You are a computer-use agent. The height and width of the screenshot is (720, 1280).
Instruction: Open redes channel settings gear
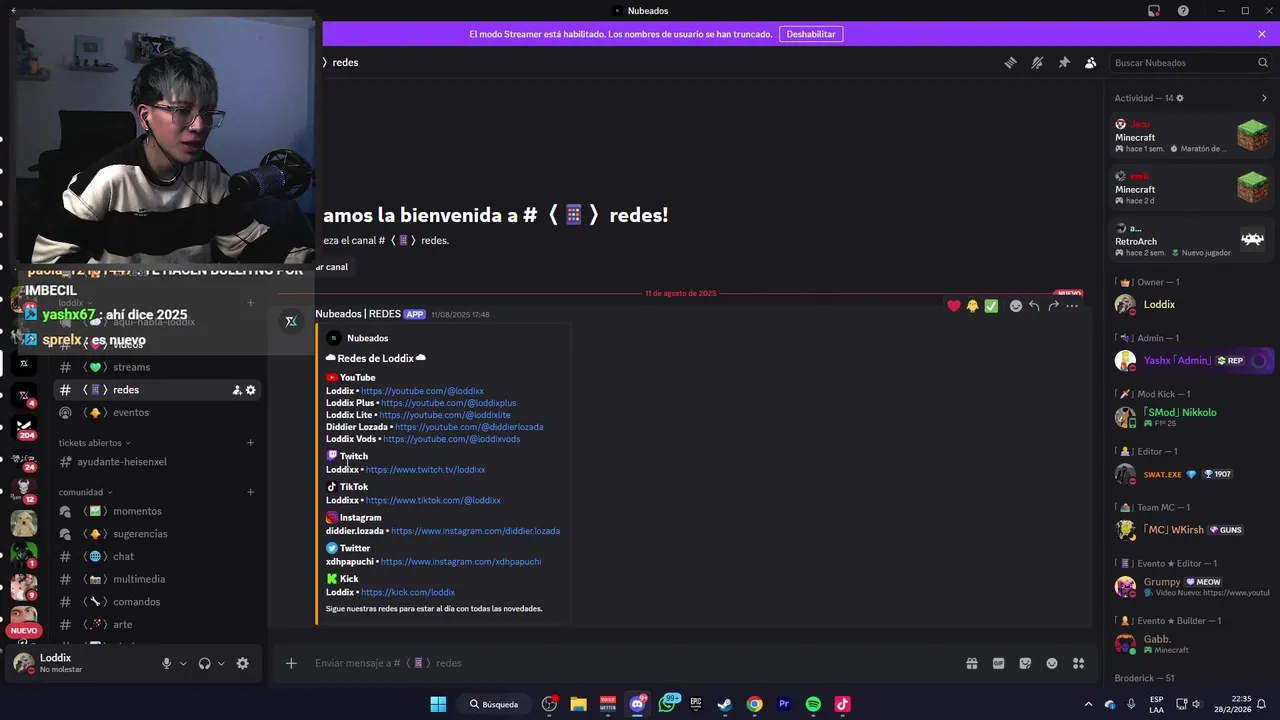coord(251,390)
